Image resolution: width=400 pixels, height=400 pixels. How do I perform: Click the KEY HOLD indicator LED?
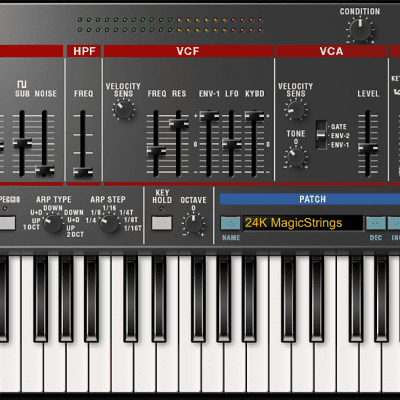(x=162, y=209)
